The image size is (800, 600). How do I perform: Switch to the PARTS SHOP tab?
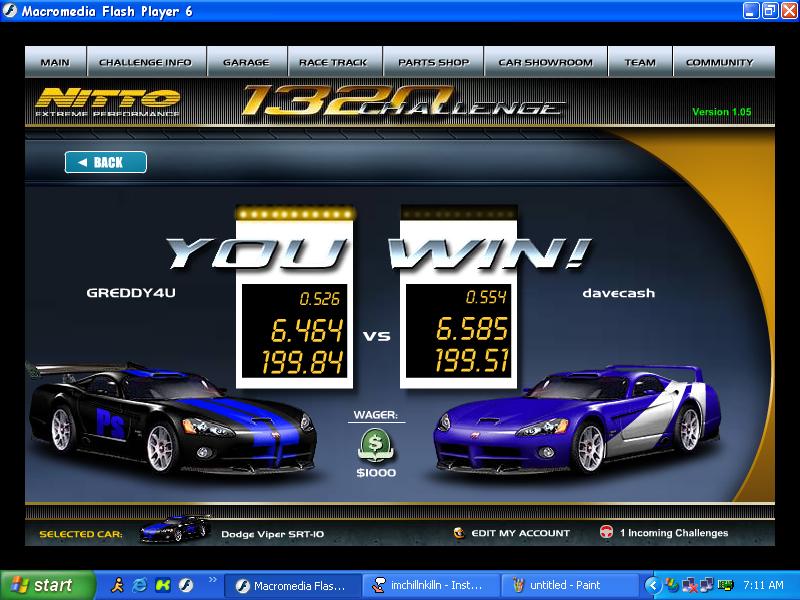(x=433, y=62)
